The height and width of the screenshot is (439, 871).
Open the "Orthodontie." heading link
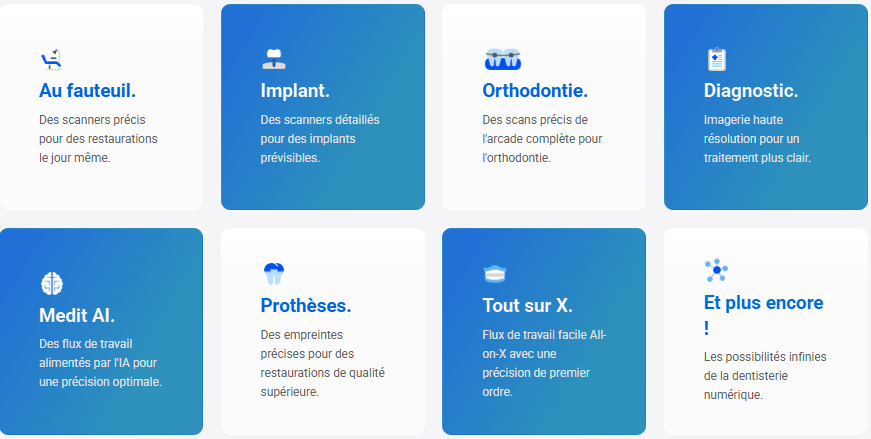pyautogui.click(x=535, y=91)
